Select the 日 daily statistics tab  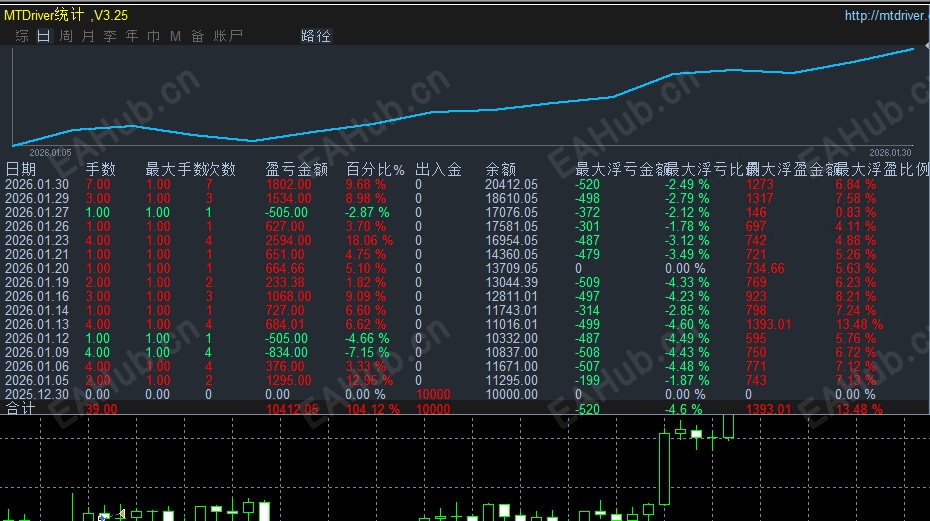tap(44, 36)
